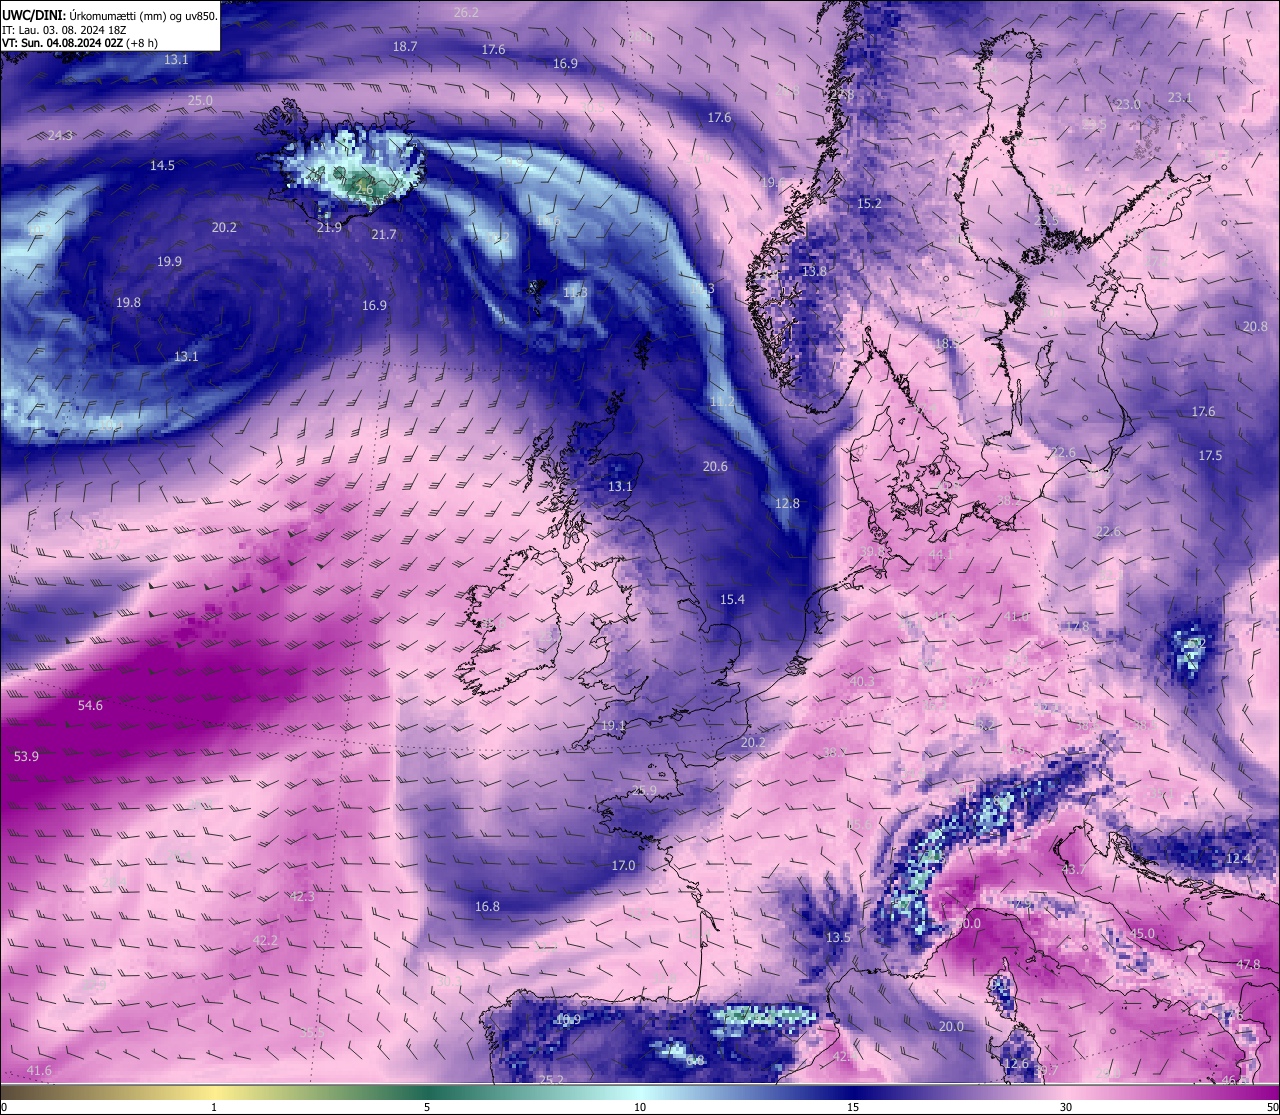Click the 18.7 value near the top
This screenshot has height=1115, width=1280.
(x=405, y=46)
